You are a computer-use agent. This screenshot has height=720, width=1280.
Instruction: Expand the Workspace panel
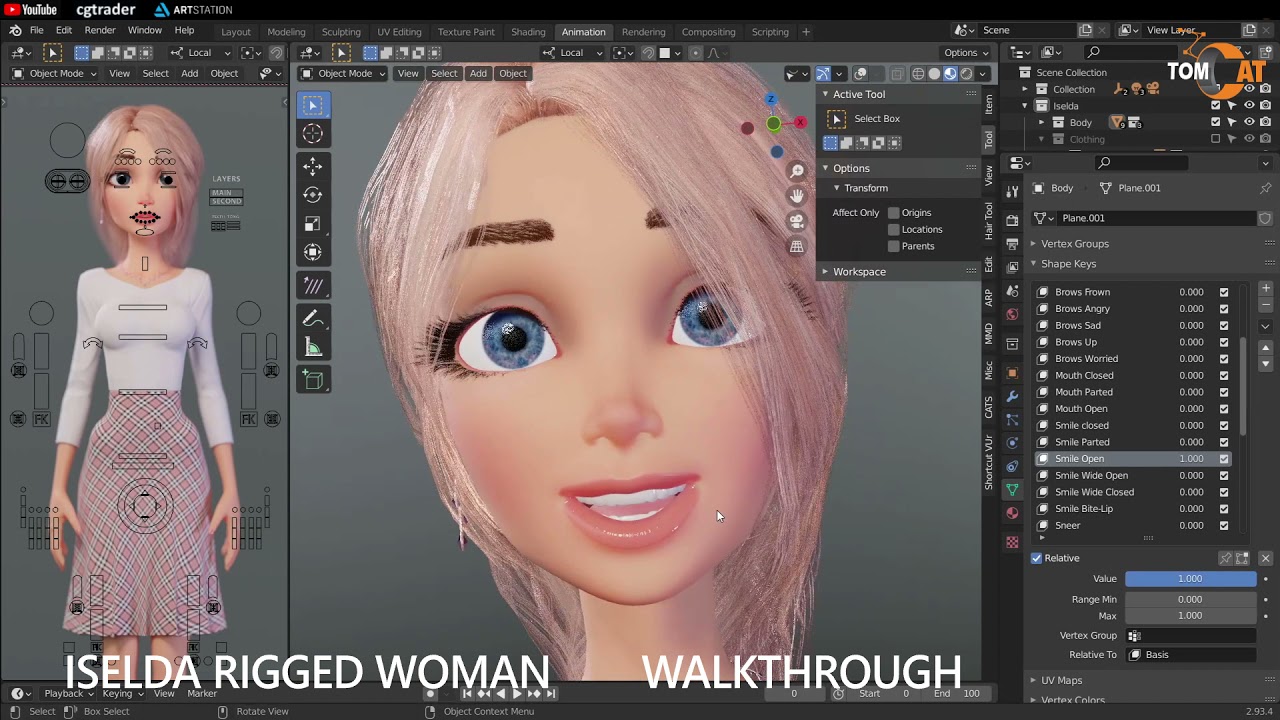tap(859, 272)
